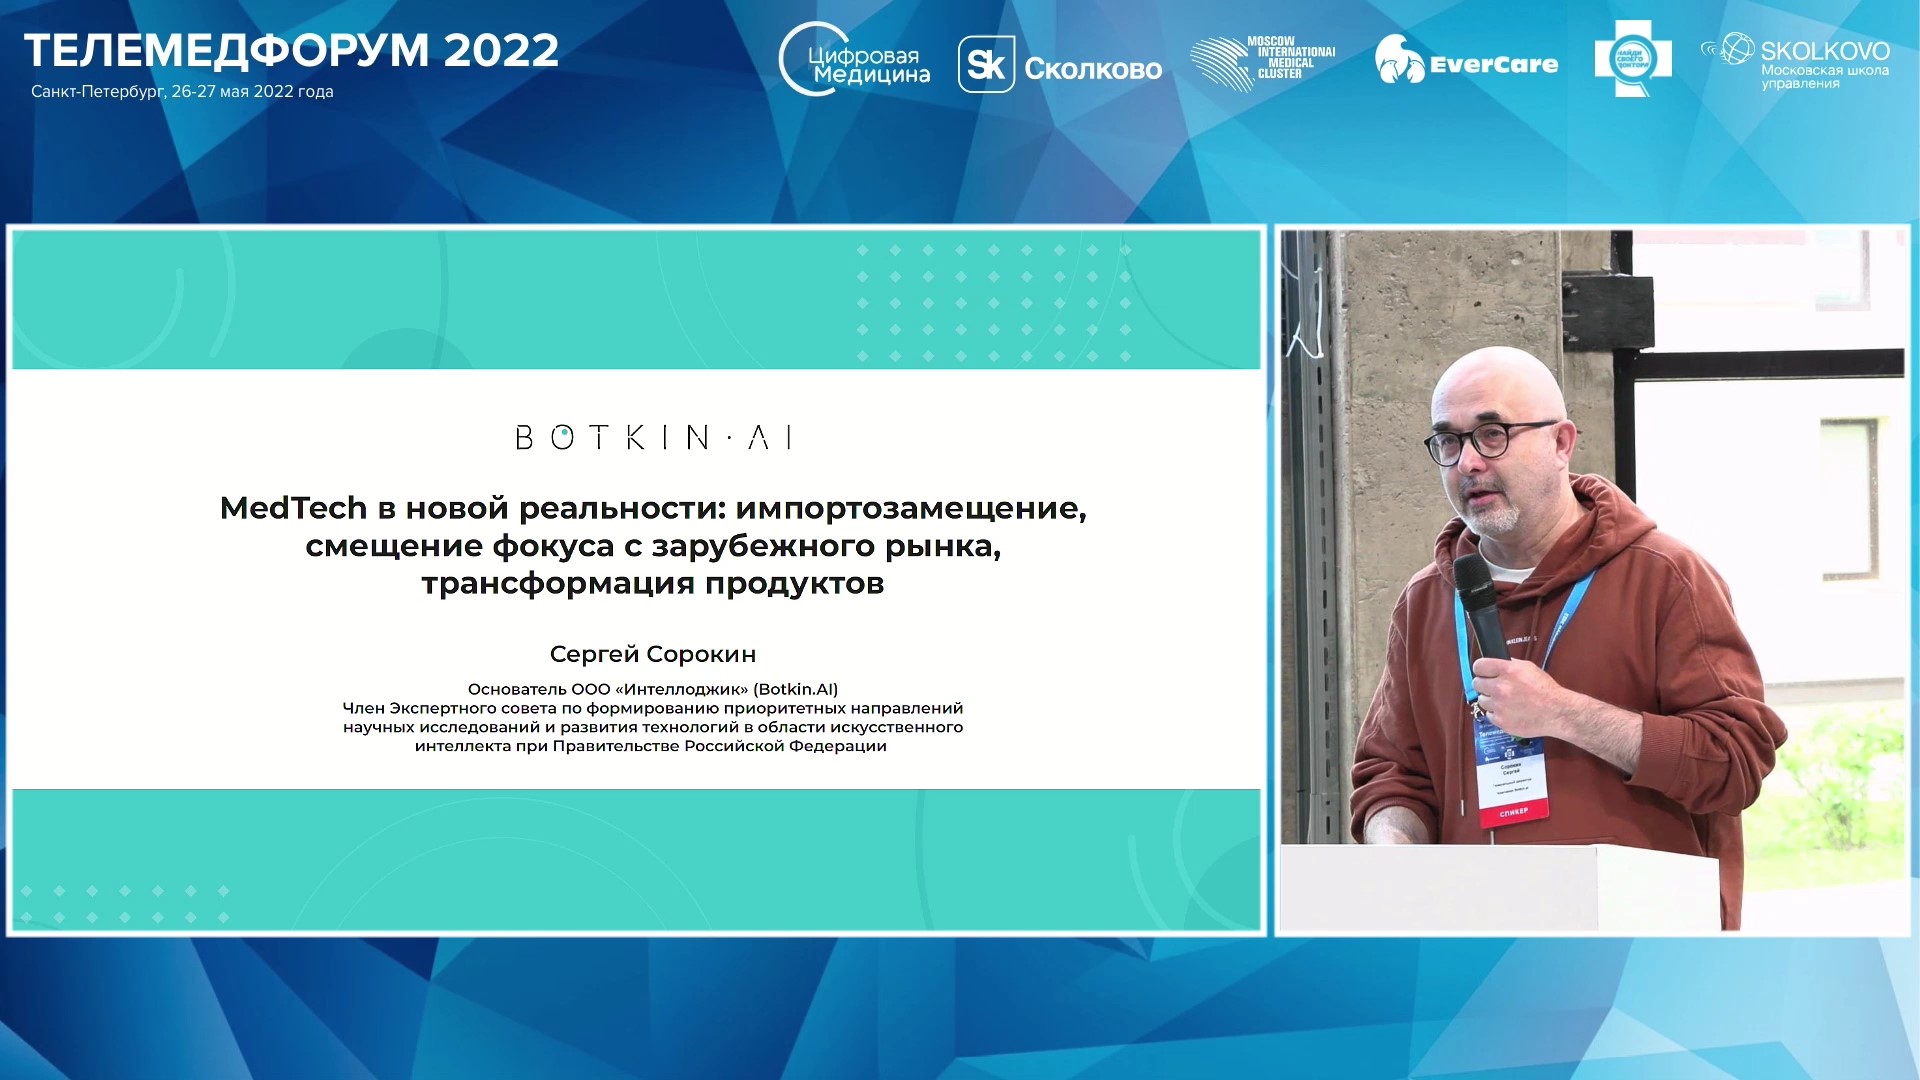1920x1080 pixels.
Task: Click the BOTKIN·AI logo on slide
Action: 654,437
